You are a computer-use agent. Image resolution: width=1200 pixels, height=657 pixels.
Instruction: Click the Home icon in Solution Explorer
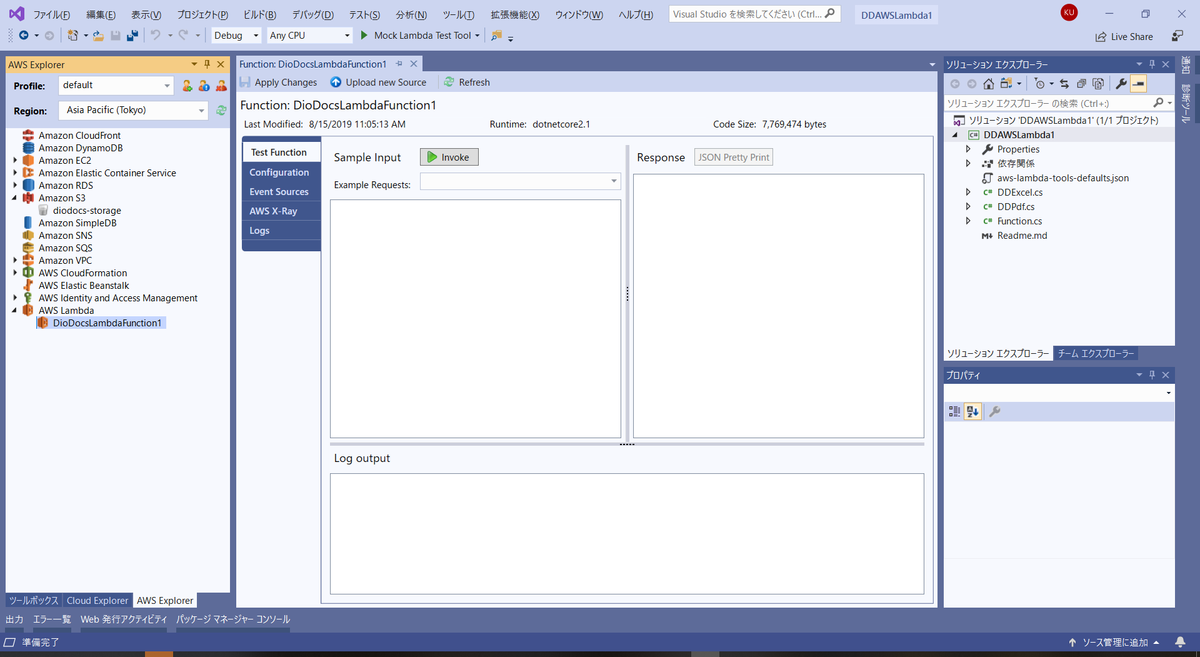click(x=989, y=84)
